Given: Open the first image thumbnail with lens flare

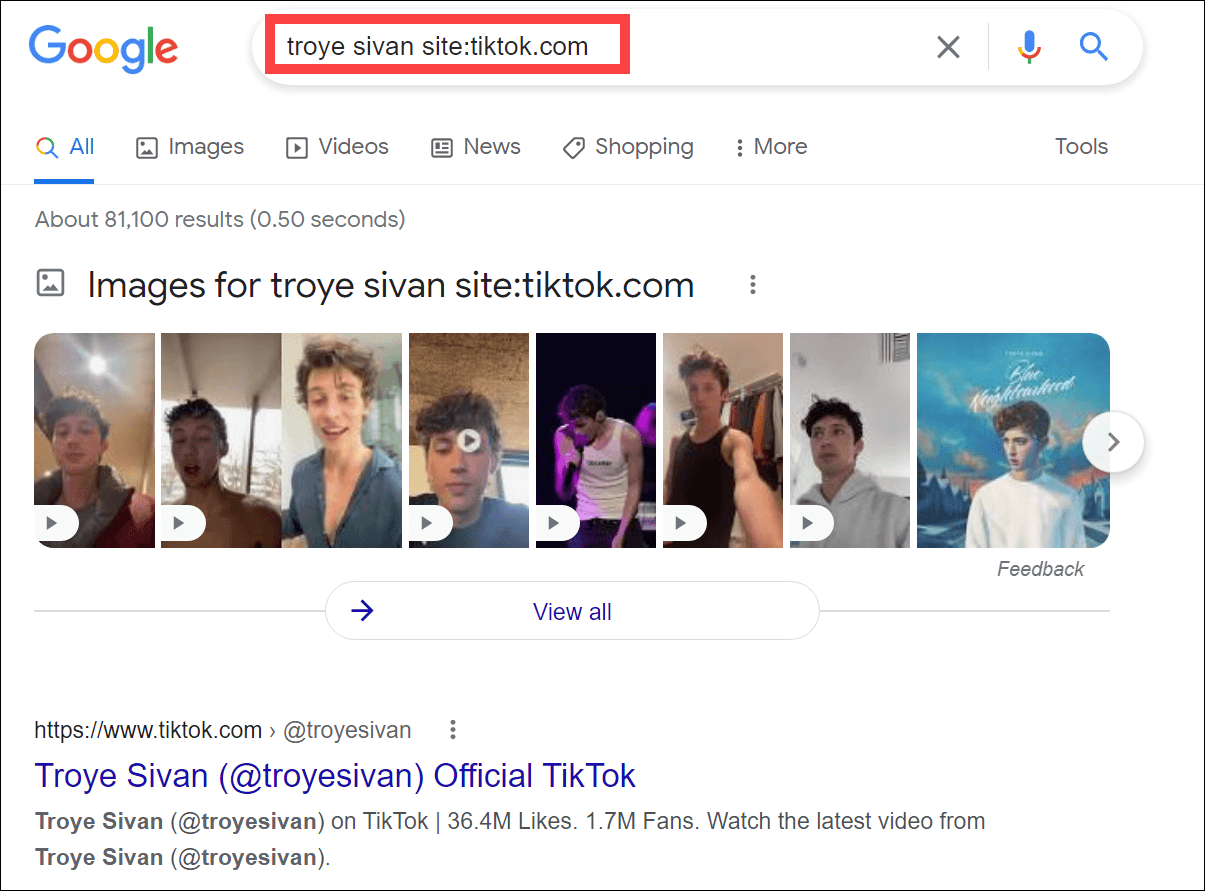Looking at the screenshot, I should click(95, 440).
